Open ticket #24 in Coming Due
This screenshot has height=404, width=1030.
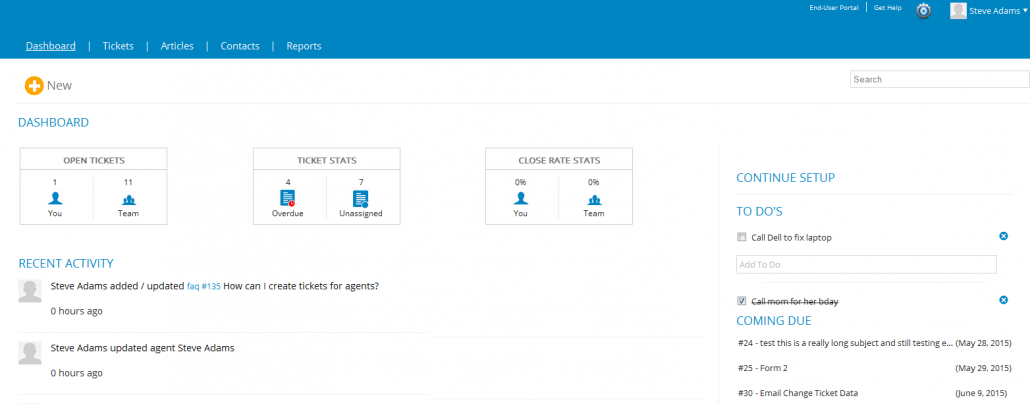(845, 343)
